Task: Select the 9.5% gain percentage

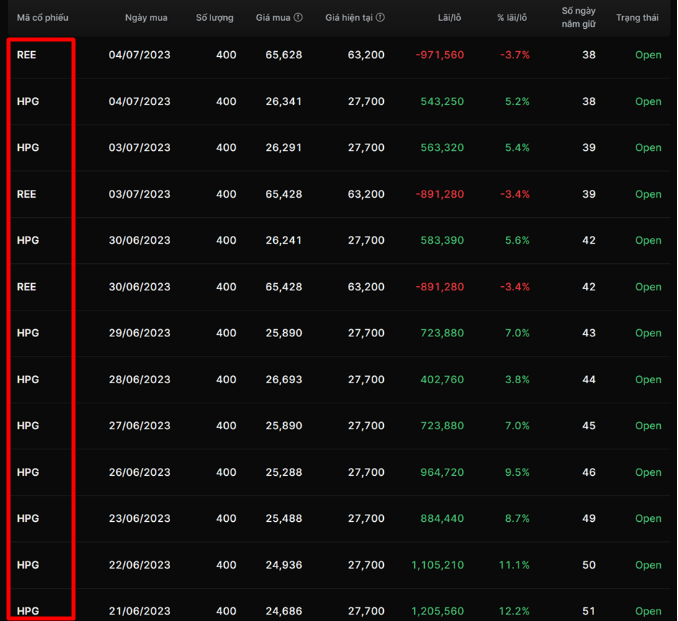Action: tap(518, 472)
